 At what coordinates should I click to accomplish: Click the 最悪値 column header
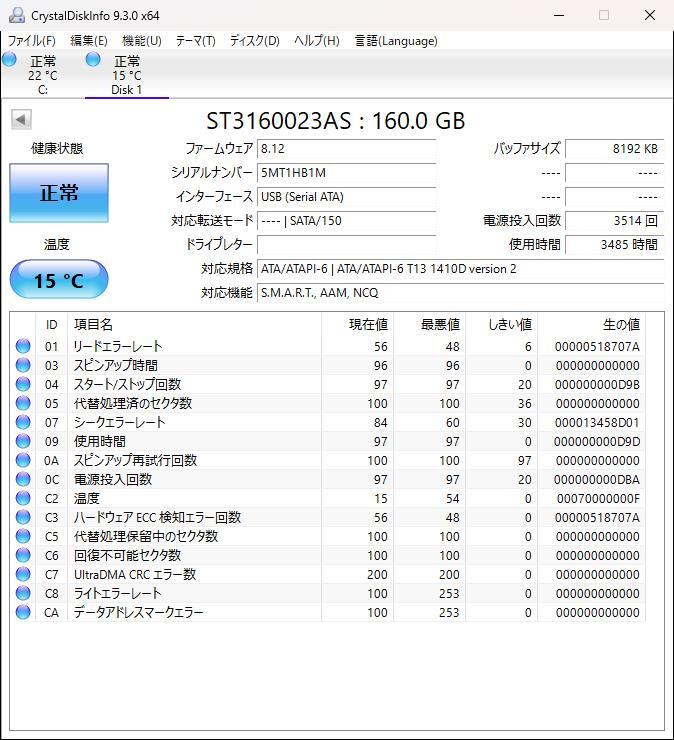click(x=430, y=325)
